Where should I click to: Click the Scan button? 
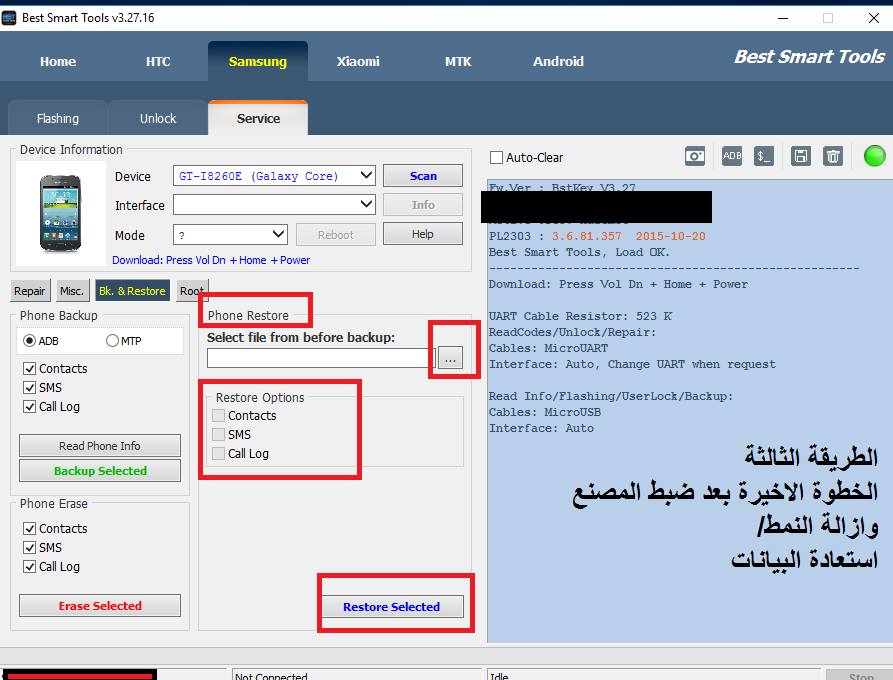click(x=423, y=175)
